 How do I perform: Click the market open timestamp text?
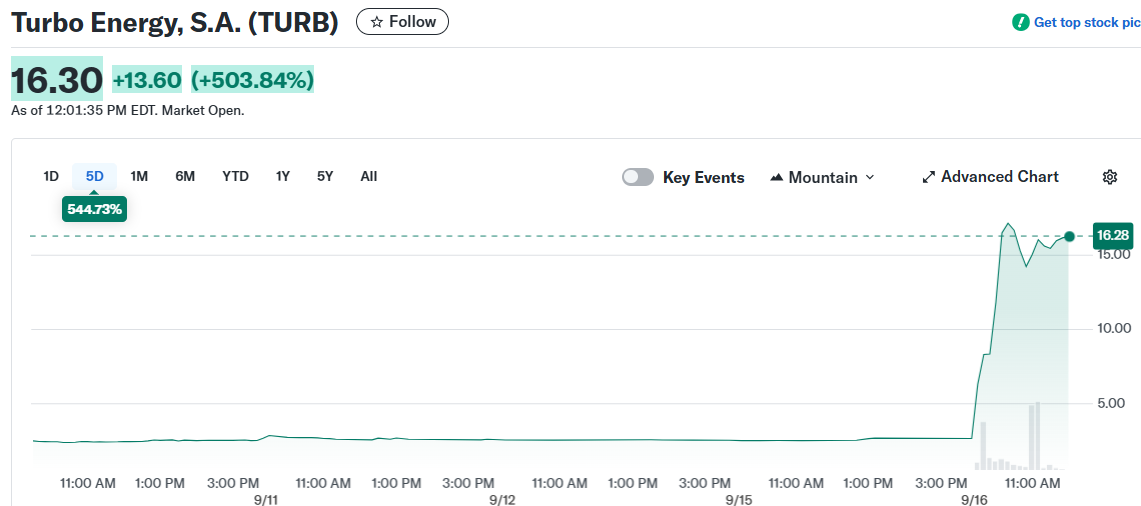[127, 111]
